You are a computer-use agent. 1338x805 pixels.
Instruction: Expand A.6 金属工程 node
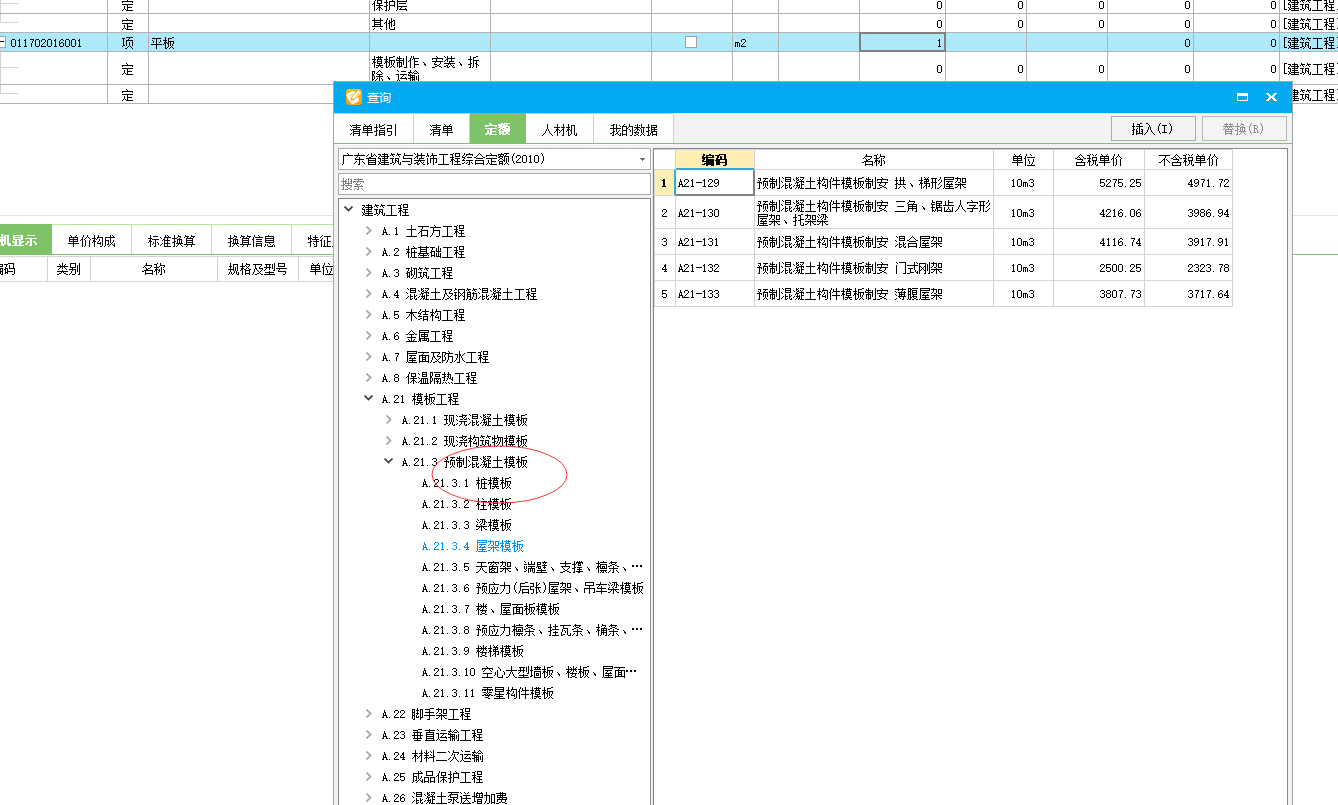[368, 336]
